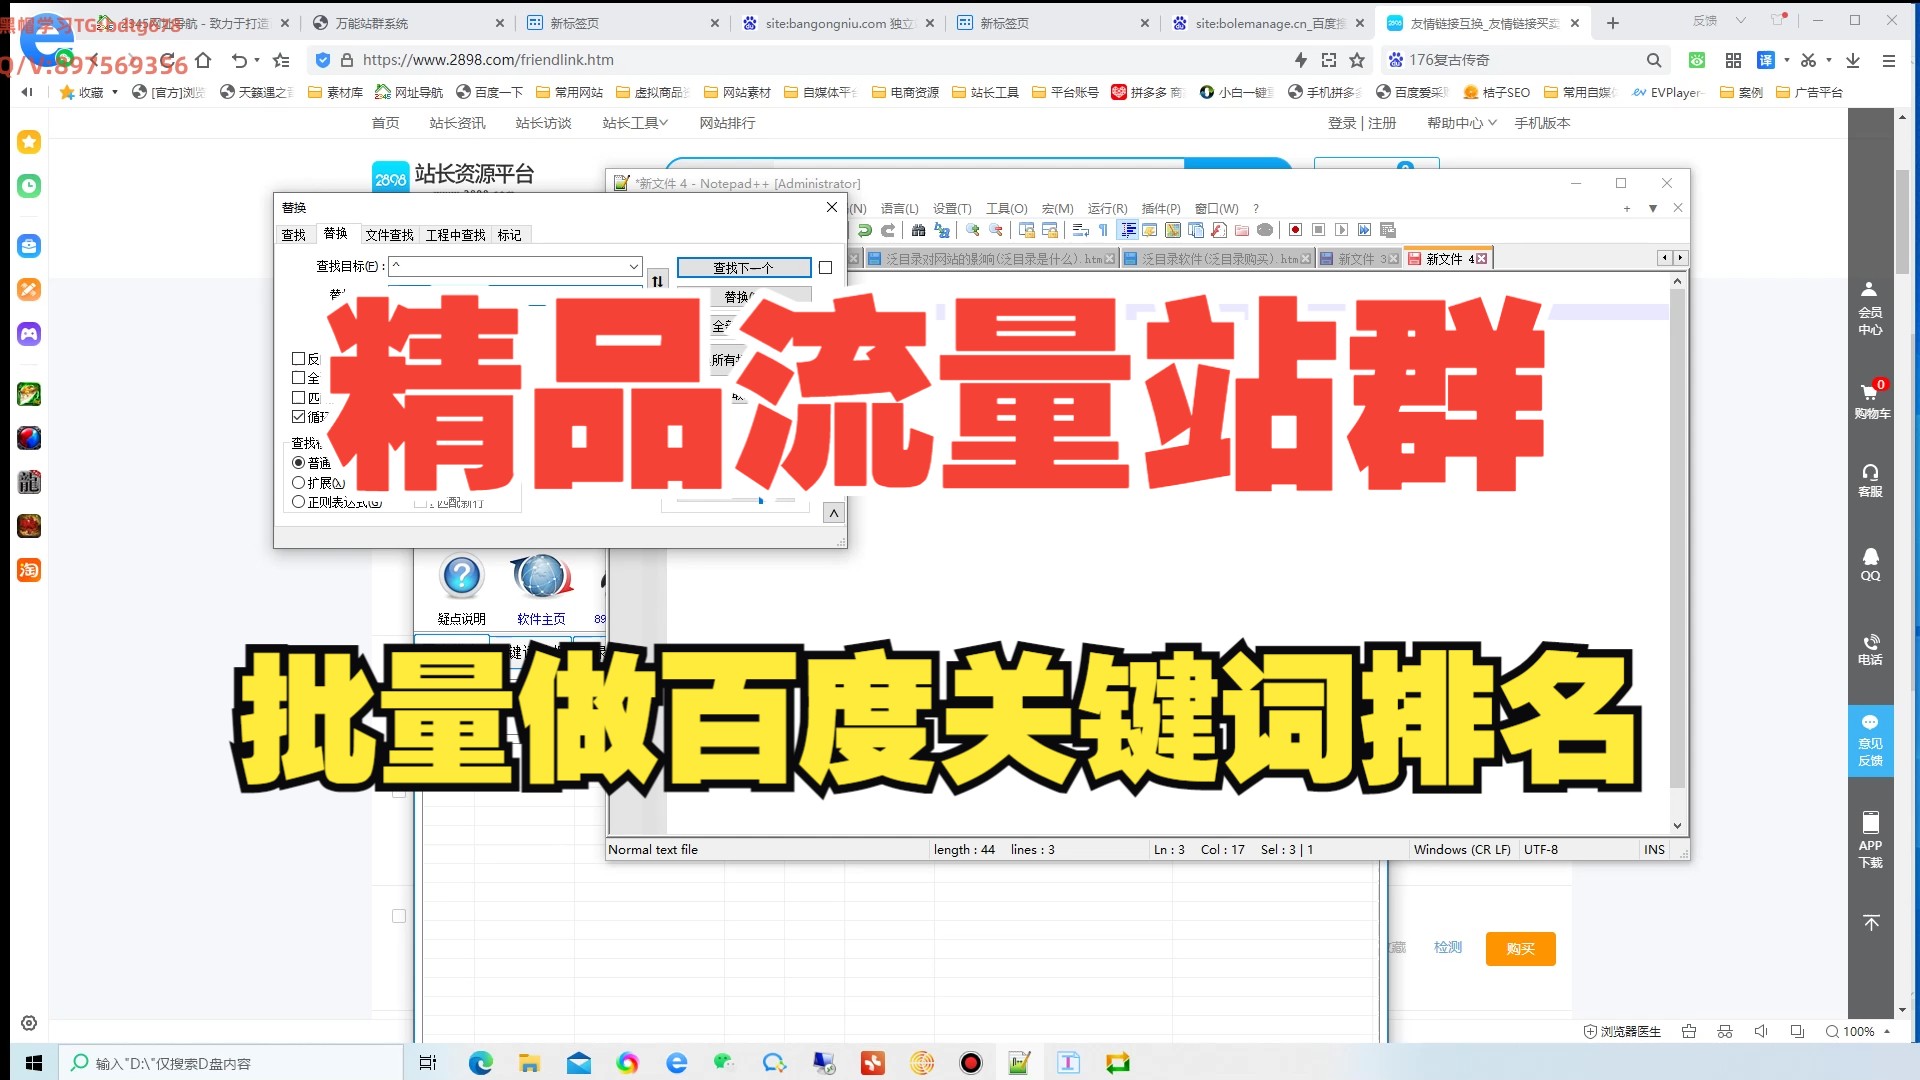The image size is (1920, 1080).
Task: Toggle word wrap toolbar icon
Action: (x=1081, y=230)
